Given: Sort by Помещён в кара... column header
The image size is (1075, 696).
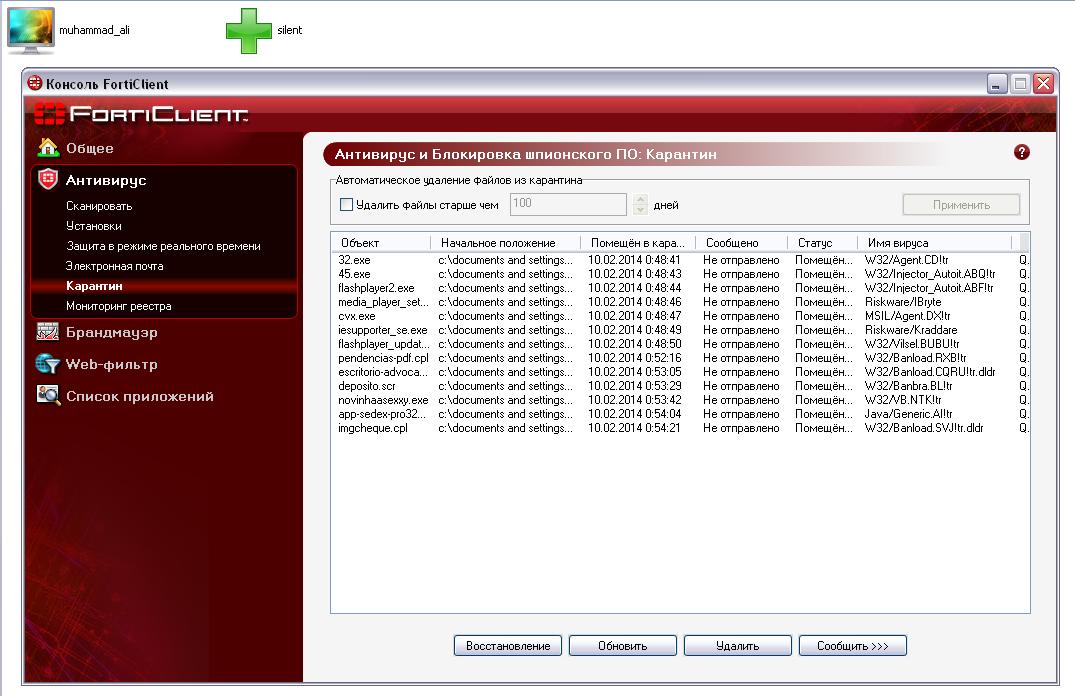Looking at the screenshot, I should tap(638, 243).
